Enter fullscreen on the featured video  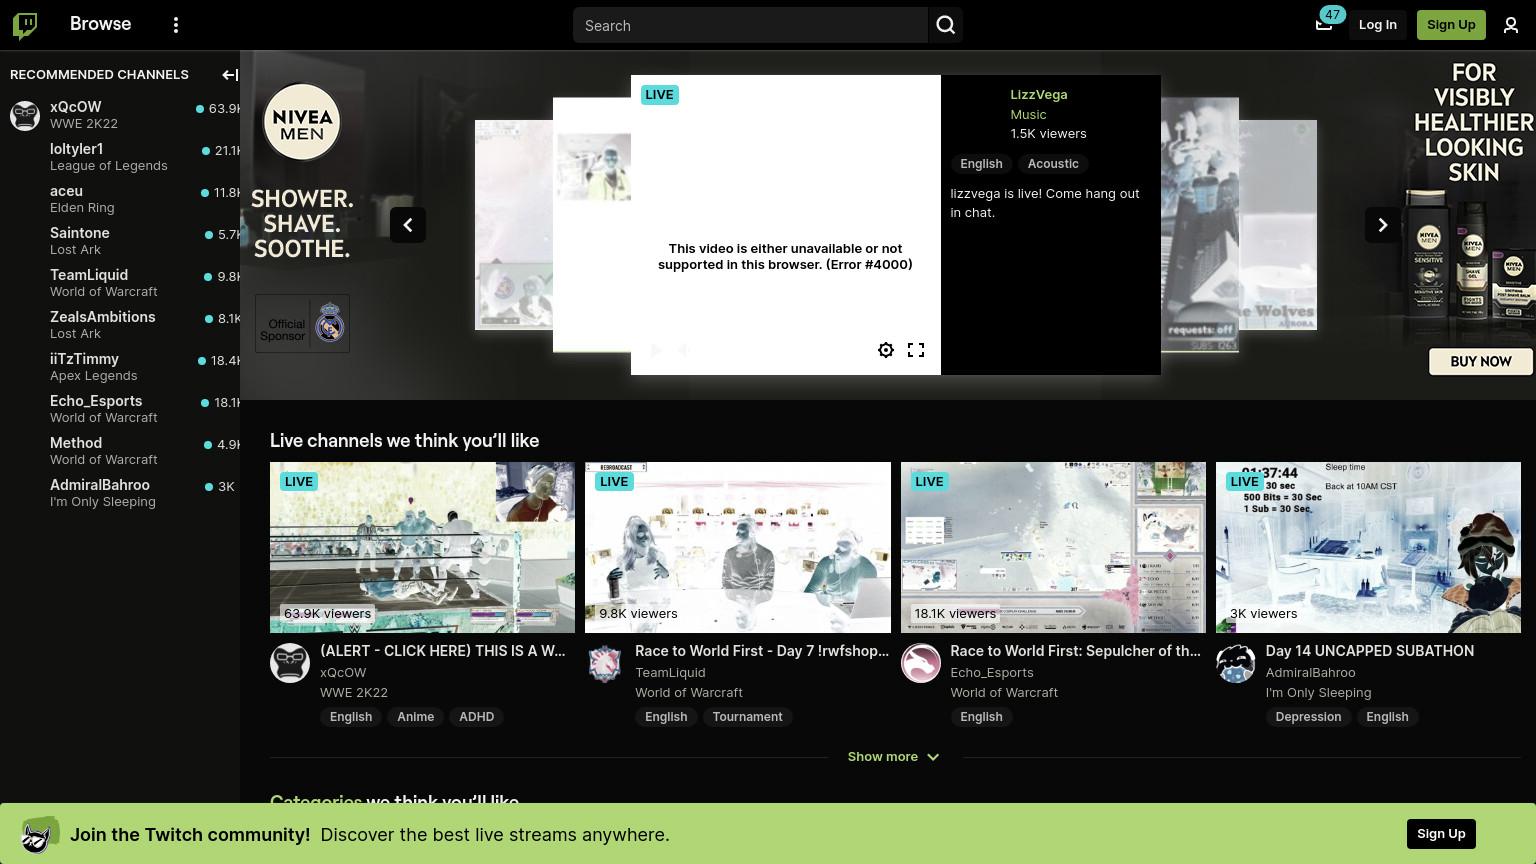(916, 350)
